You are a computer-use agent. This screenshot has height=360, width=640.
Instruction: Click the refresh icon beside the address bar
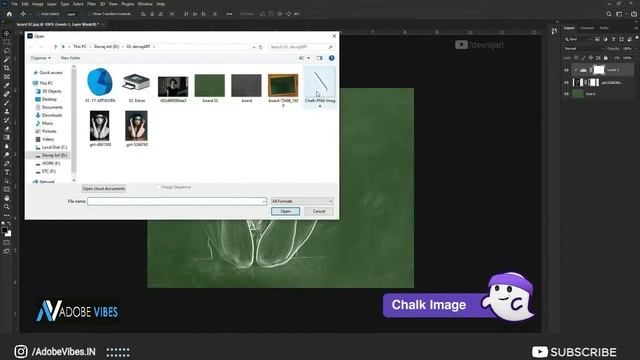pos(261,47)
